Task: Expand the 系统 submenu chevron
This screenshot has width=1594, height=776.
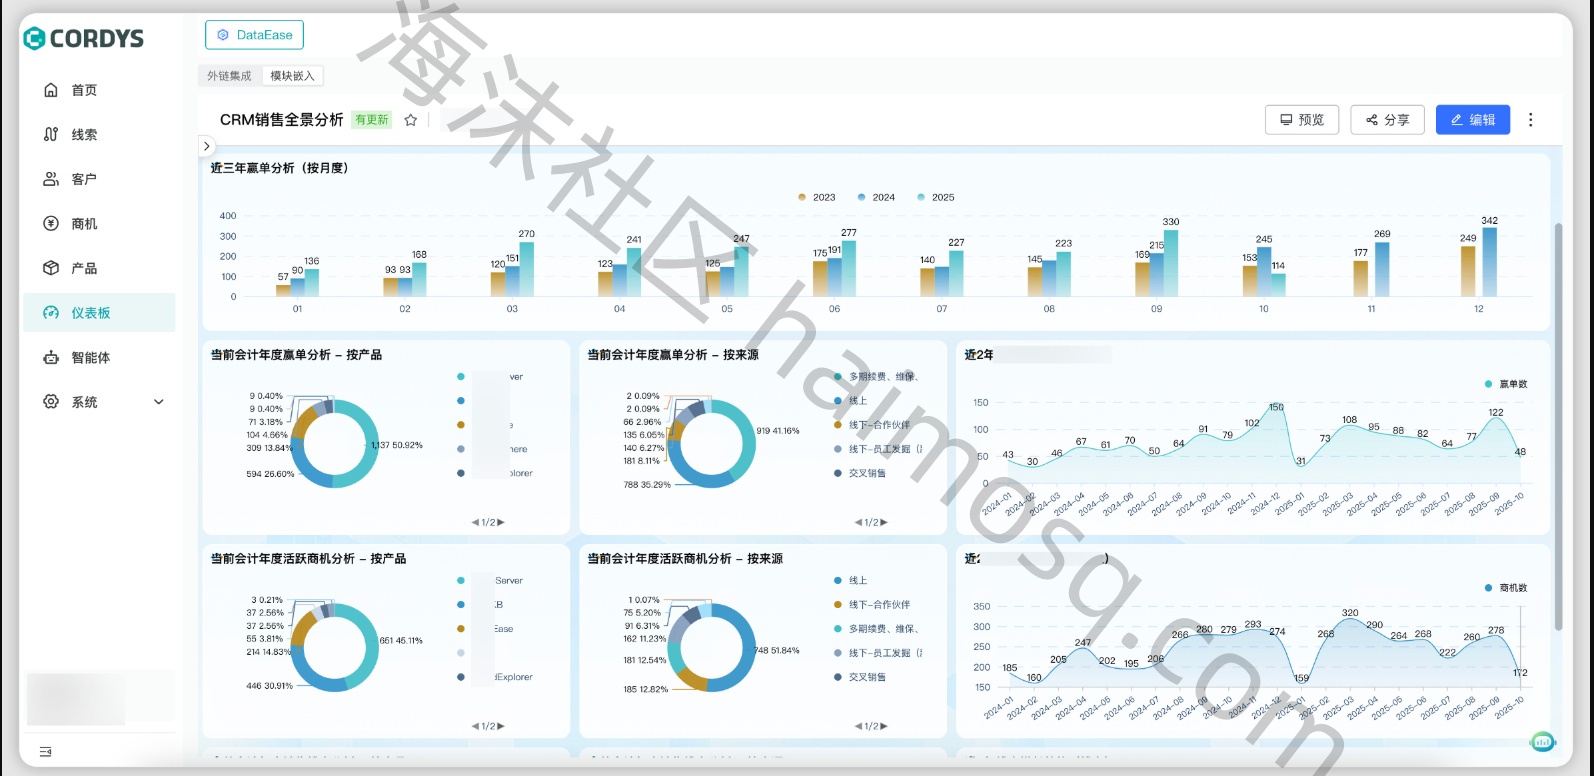Action: coord(158,402)
